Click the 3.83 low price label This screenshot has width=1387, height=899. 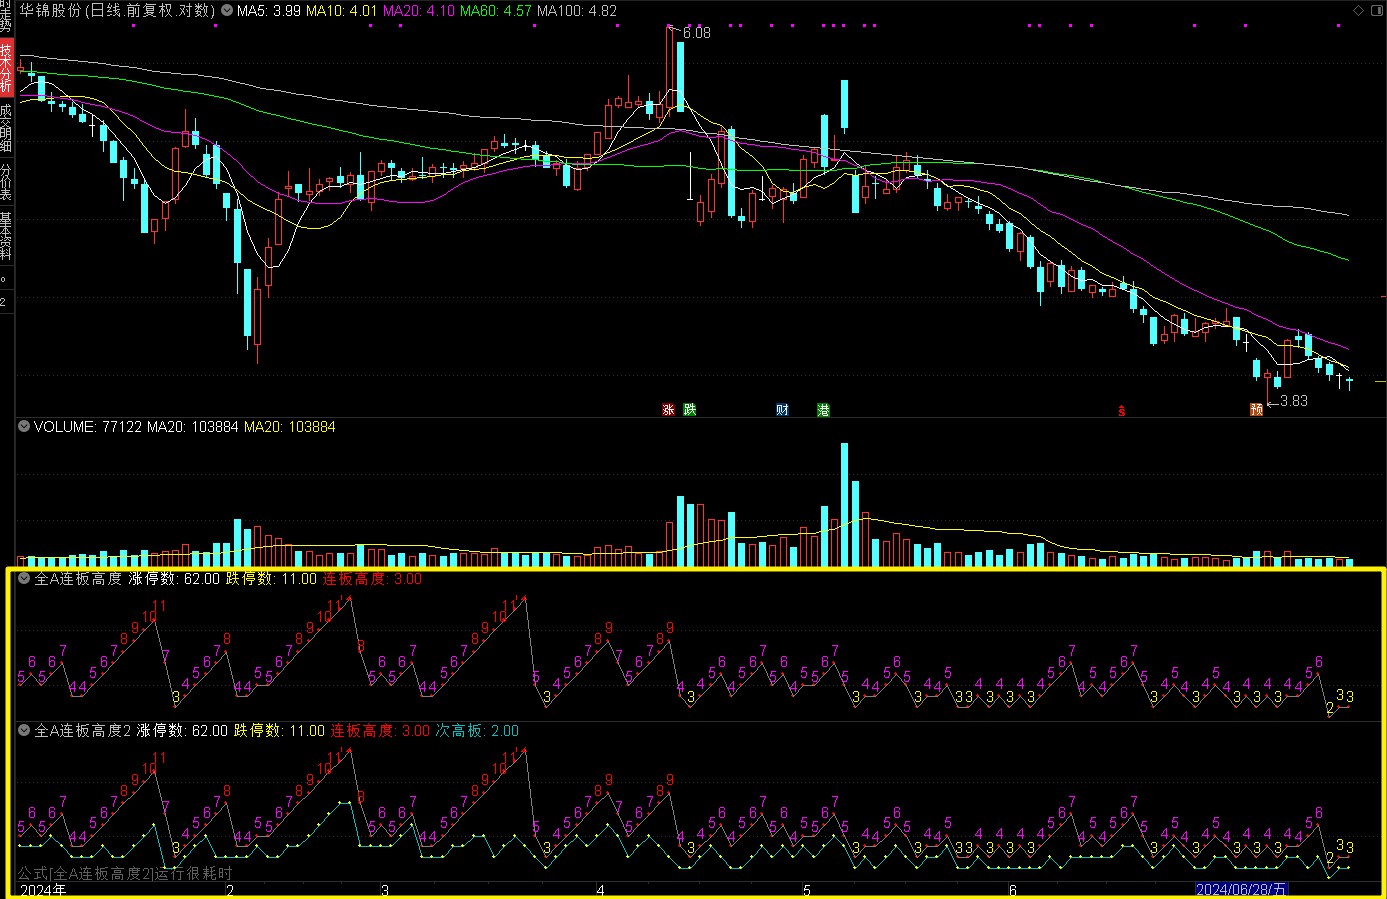[1293, 401]
